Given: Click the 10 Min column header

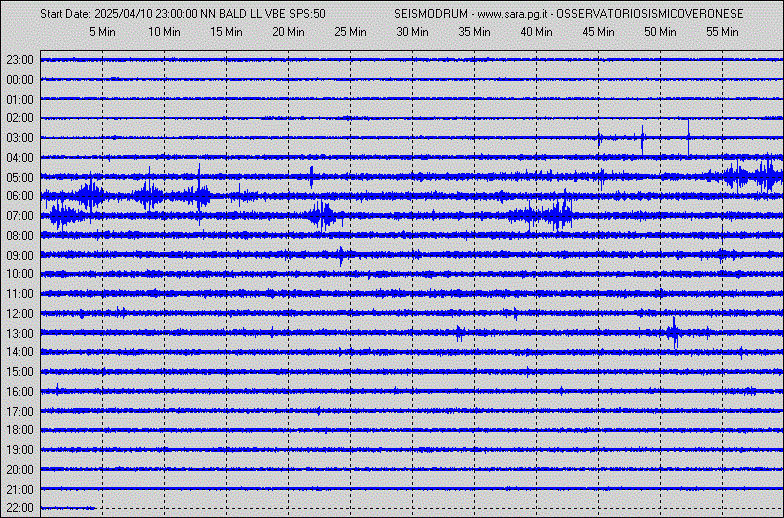Looking at the screenshot, I should pyautogui.click(x=164, y=32).
